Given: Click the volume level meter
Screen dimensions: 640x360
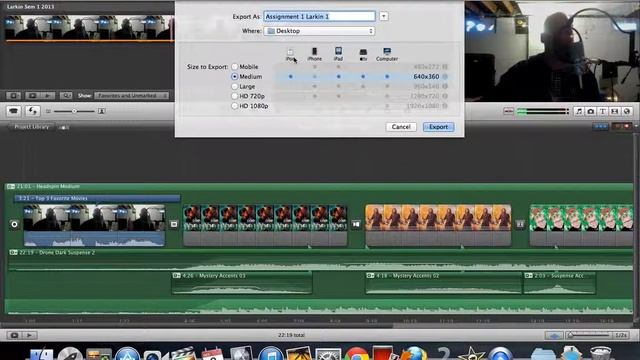Looking at the screenshot, I should (x=542, y=111).
